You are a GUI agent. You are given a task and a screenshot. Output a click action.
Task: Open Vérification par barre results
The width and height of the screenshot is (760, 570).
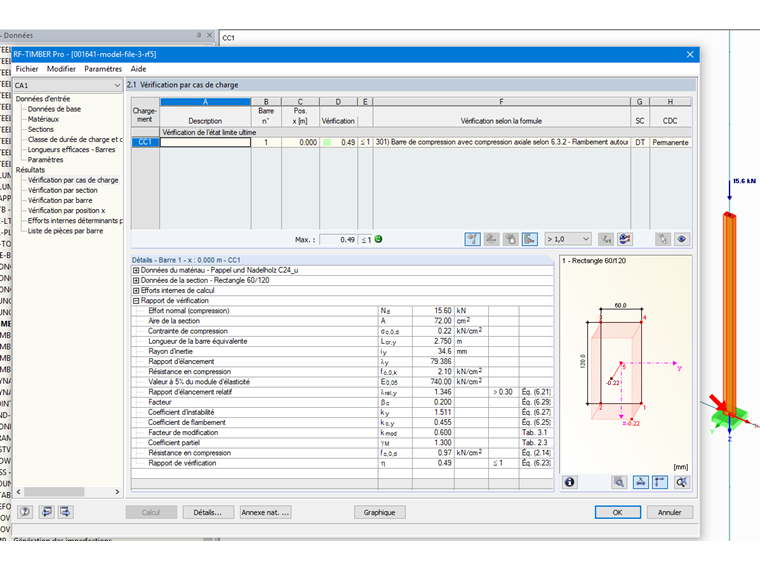pyautogui.click(x=60, y=201)
